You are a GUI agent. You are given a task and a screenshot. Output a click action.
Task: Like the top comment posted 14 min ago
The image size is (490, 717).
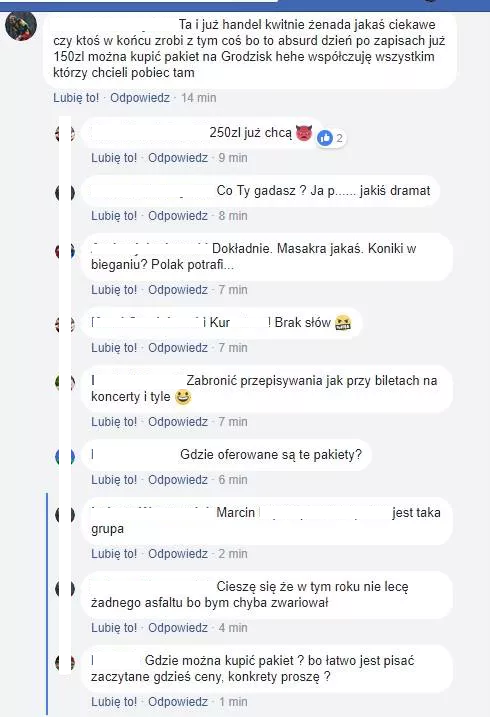click(x=76, y=98)
